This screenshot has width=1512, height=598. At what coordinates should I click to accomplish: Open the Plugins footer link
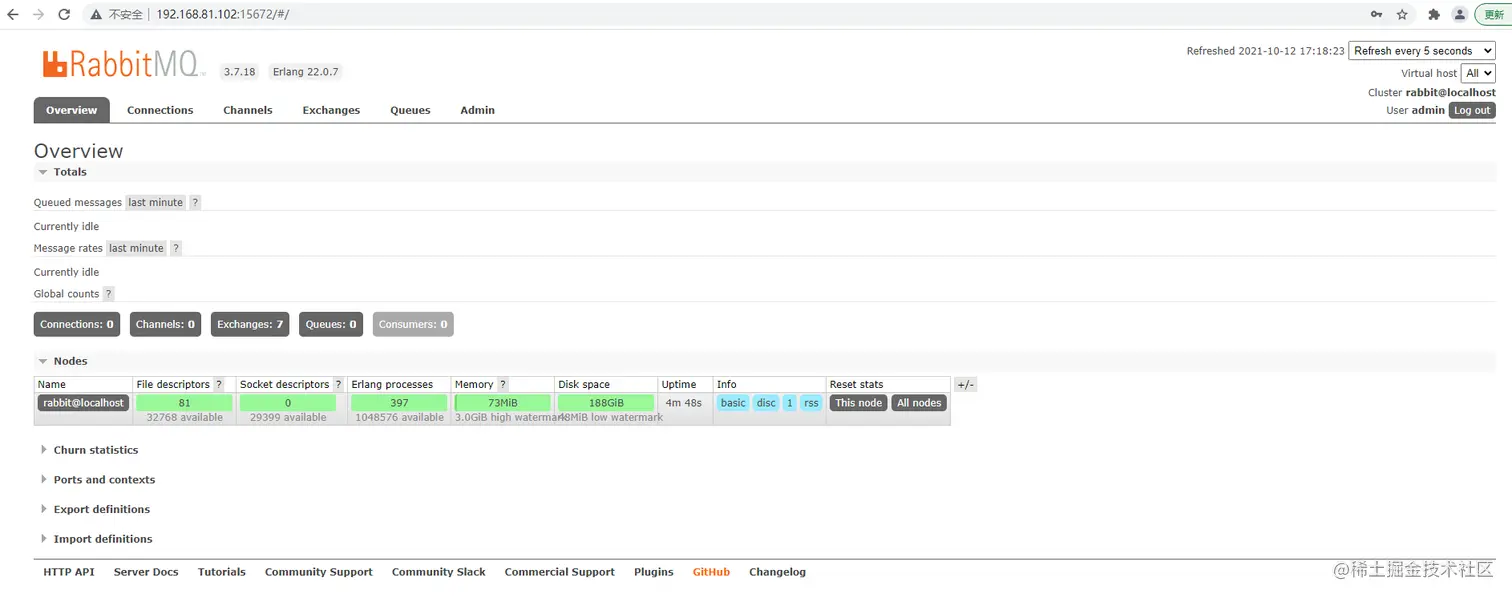[x=654, y=572]
